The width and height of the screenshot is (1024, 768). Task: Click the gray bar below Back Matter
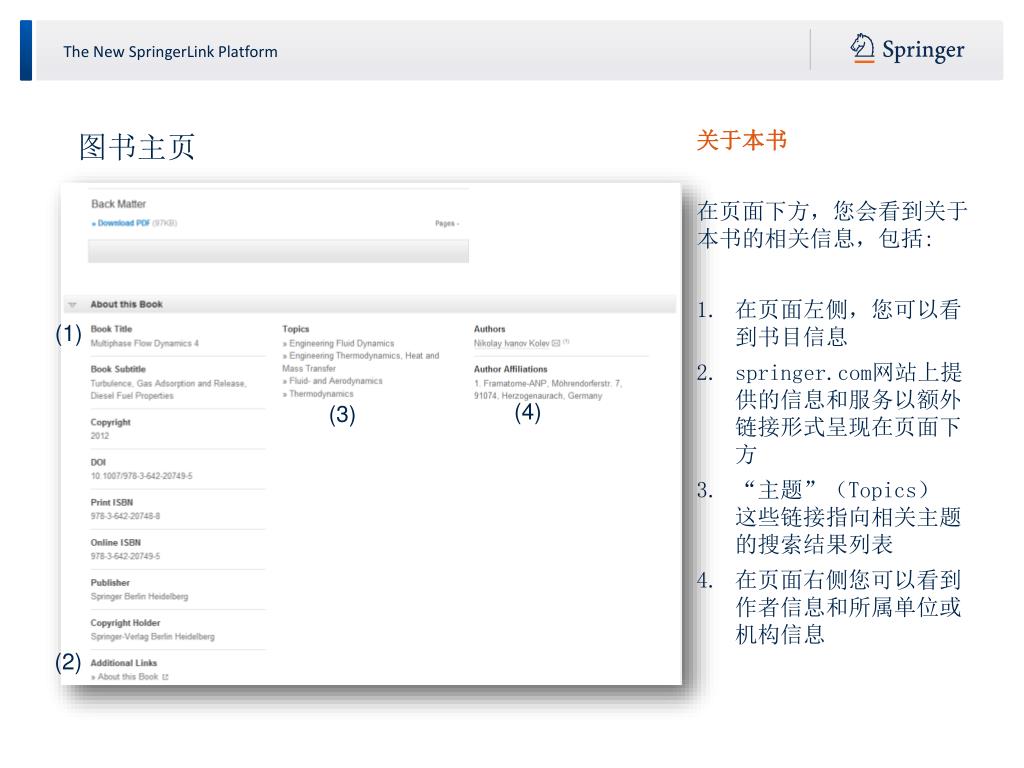278,251
